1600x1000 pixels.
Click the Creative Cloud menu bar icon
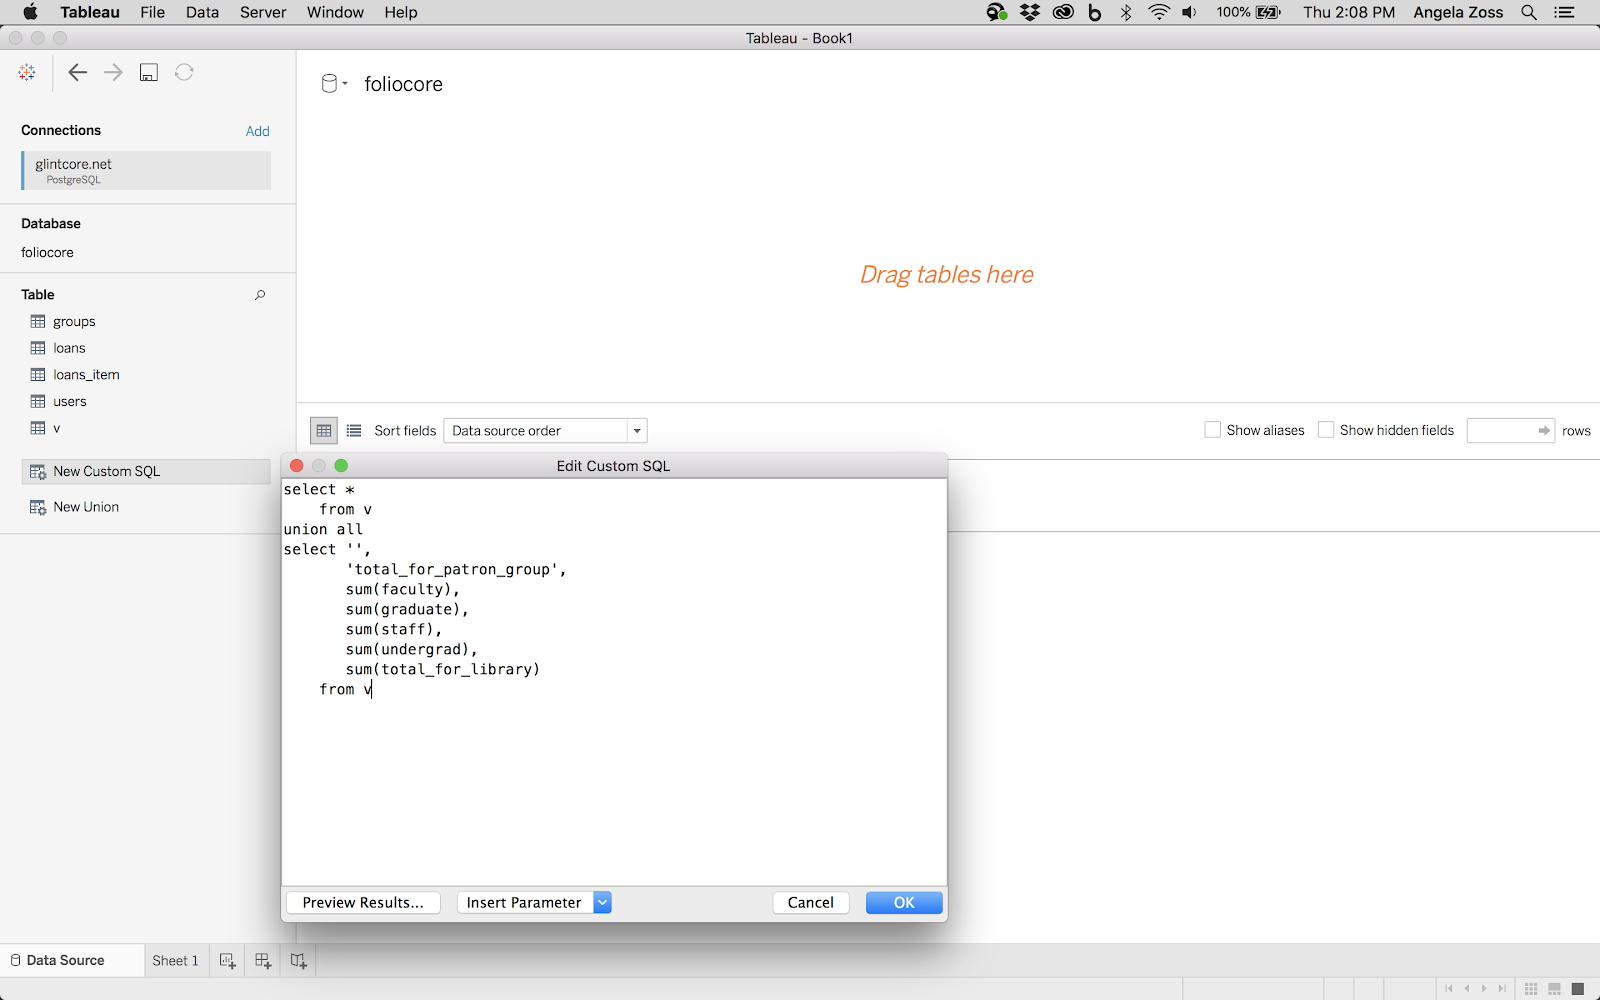pyautogui.click(x=1063, y=12)
